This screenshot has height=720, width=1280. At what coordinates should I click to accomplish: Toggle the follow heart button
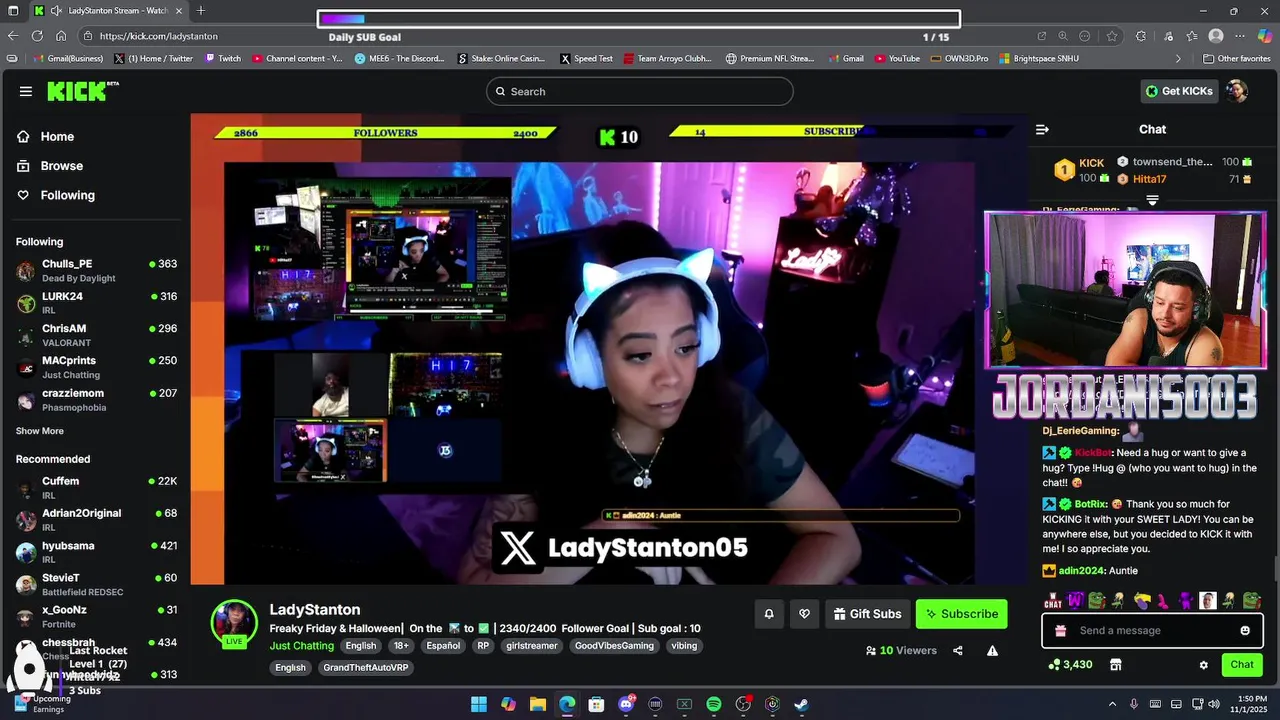804,614
